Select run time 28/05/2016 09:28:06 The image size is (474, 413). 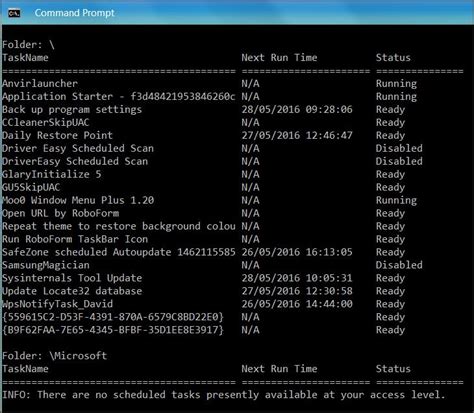coord(297,109)
